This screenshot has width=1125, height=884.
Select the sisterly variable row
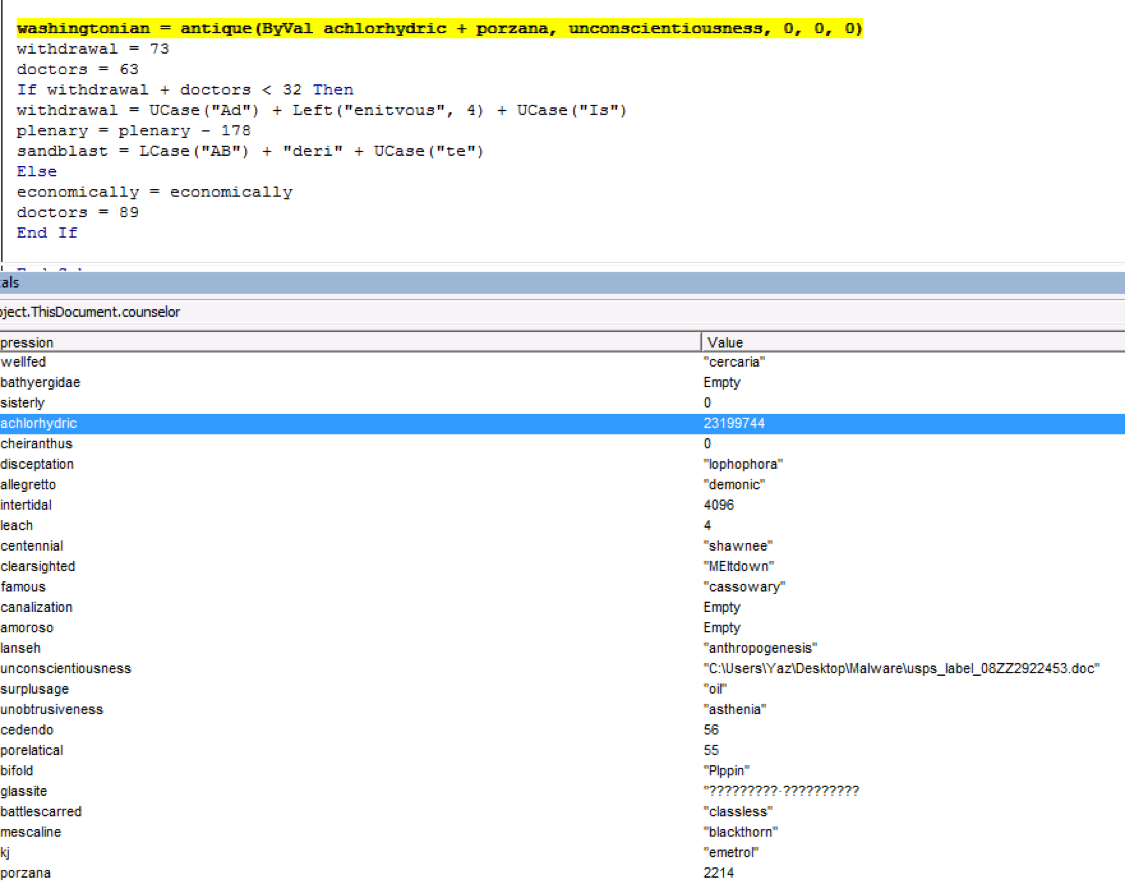pos(562,403)
